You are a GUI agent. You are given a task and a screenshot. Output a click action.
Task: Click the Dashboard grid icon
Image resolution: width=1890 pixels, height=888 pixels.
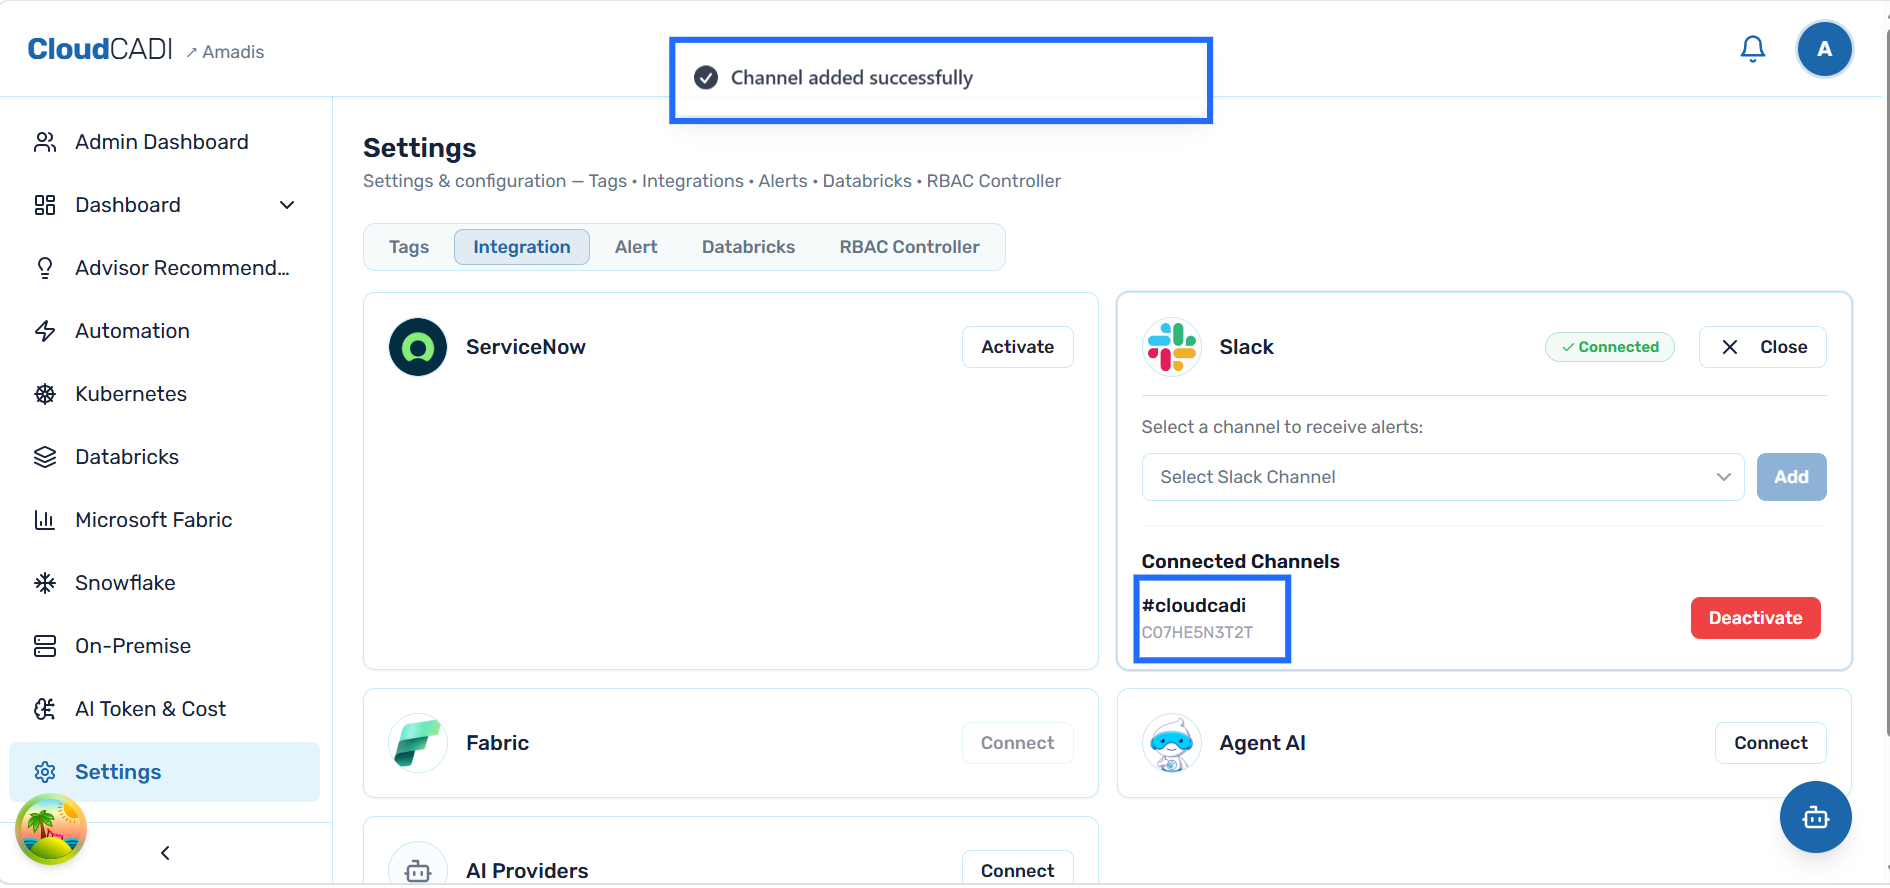[45, 205]
